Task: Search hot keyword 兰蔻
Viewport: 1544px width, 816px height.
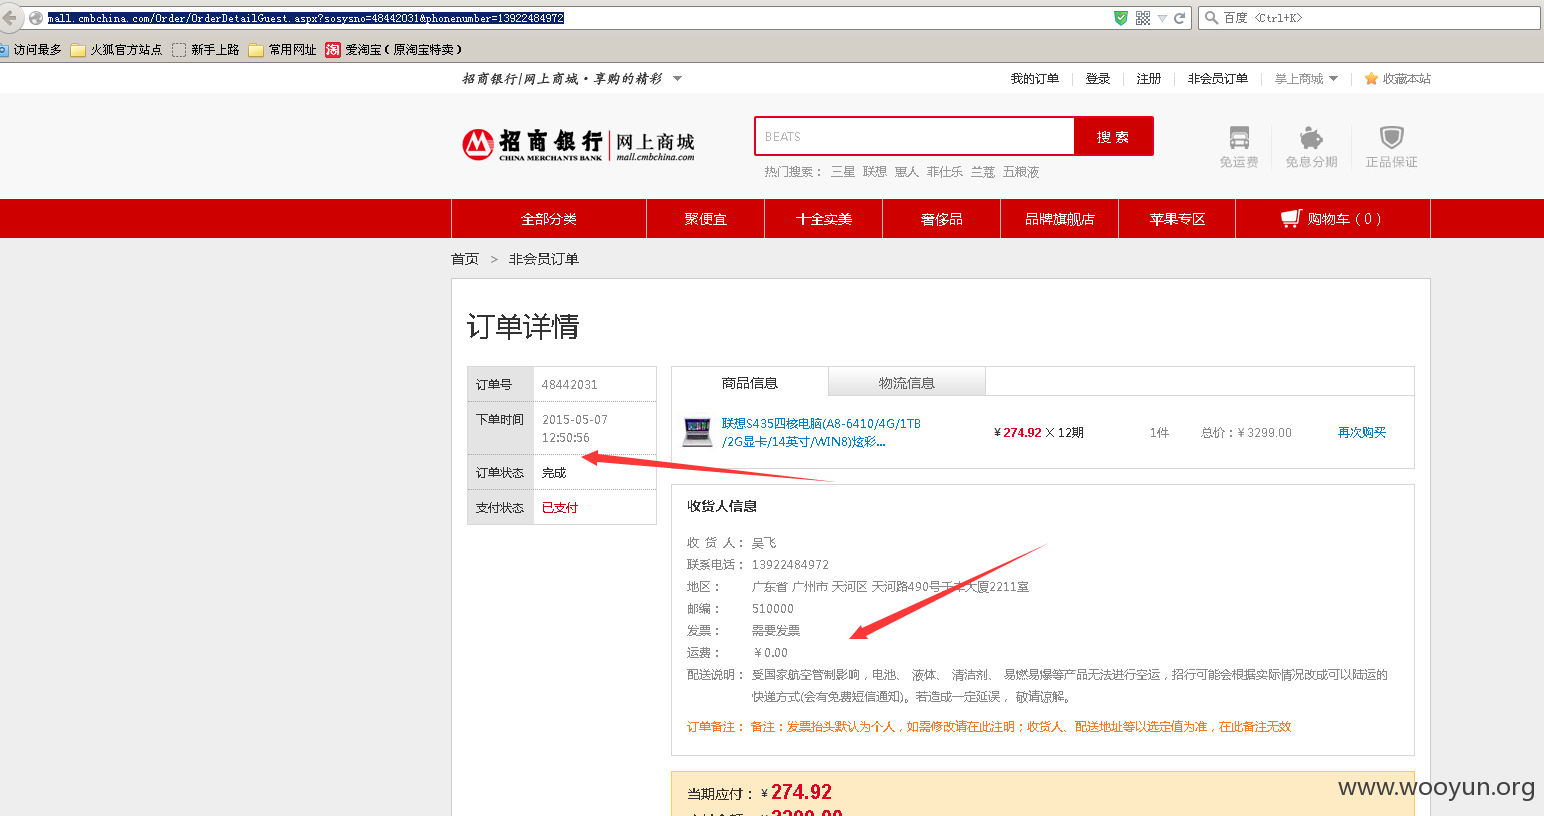Action: click(983, 172)
